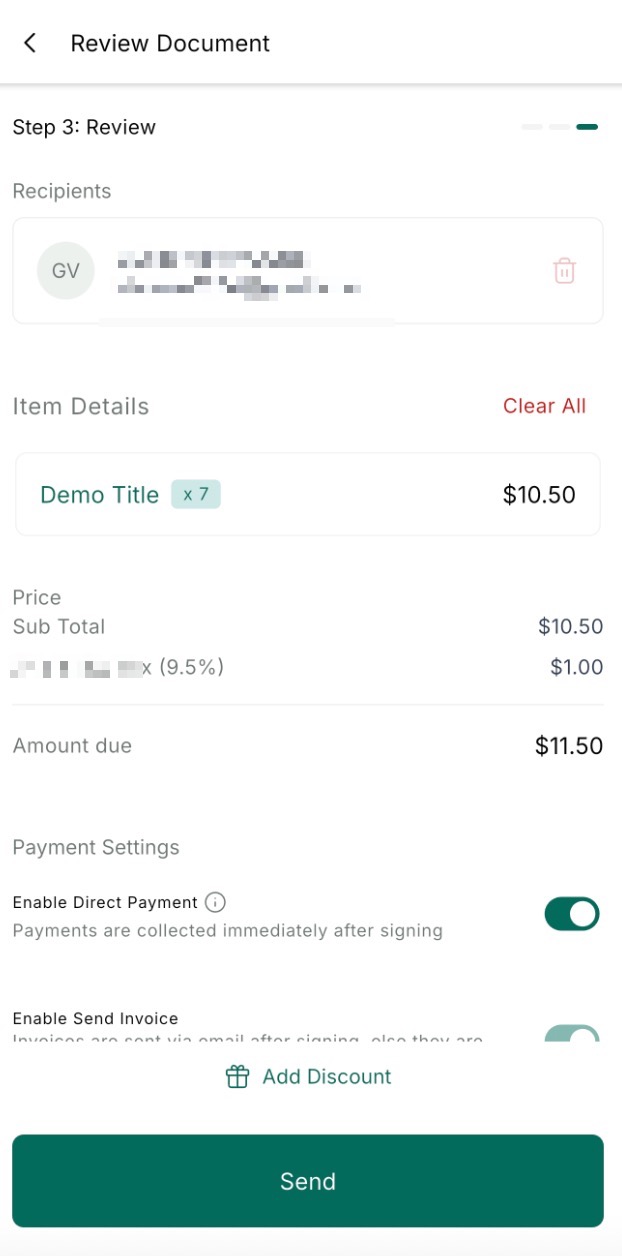
Task: Click the 9.5% tax line label
Action: (118, 667)
